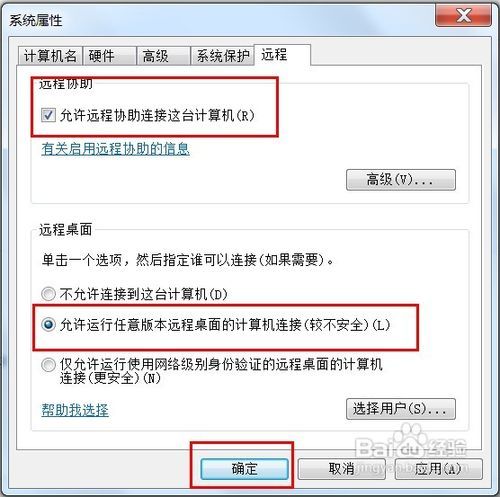Screen dimensions: 500x497
Task: Open the 硬件 tab
Action: tap(109, 56)
